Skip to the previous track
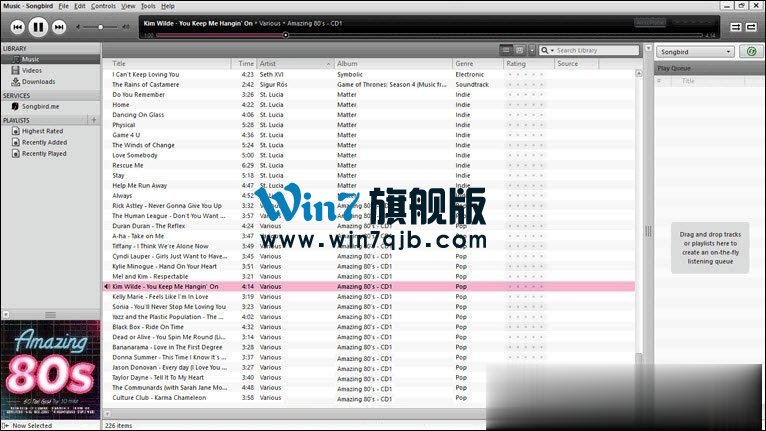This screenshot has height=431, width=766. pos(17,27)
